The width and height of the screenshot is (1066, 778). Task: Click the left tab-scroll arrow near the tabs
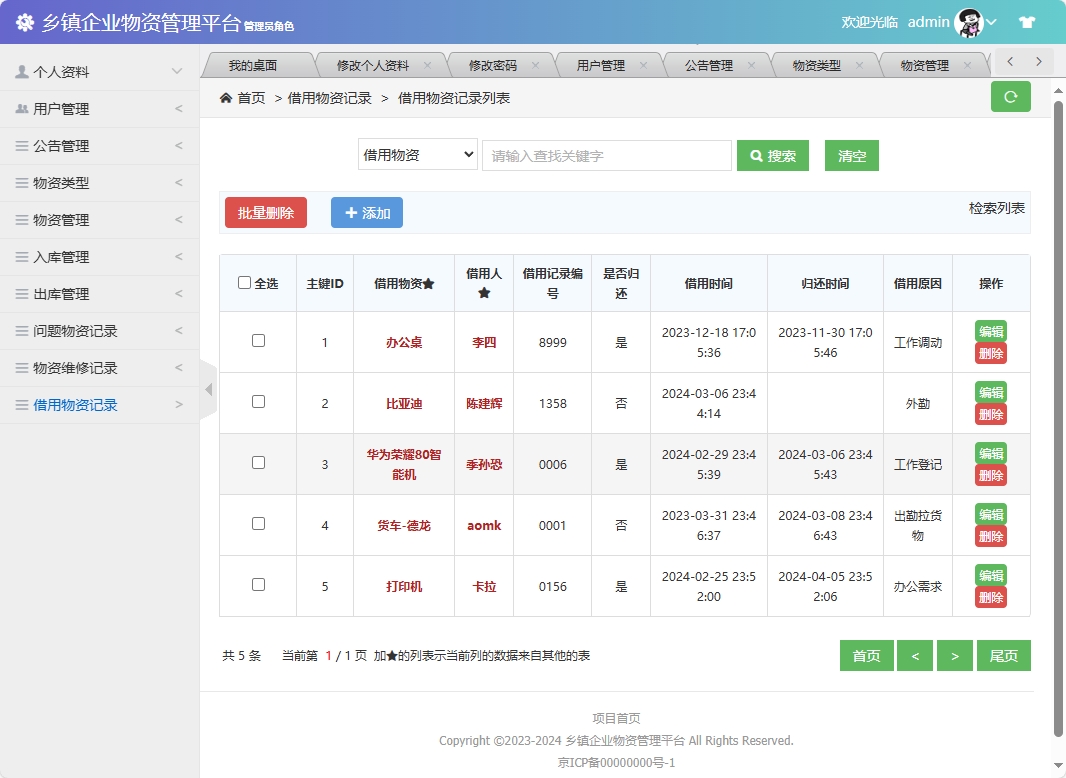(1012, 61)
